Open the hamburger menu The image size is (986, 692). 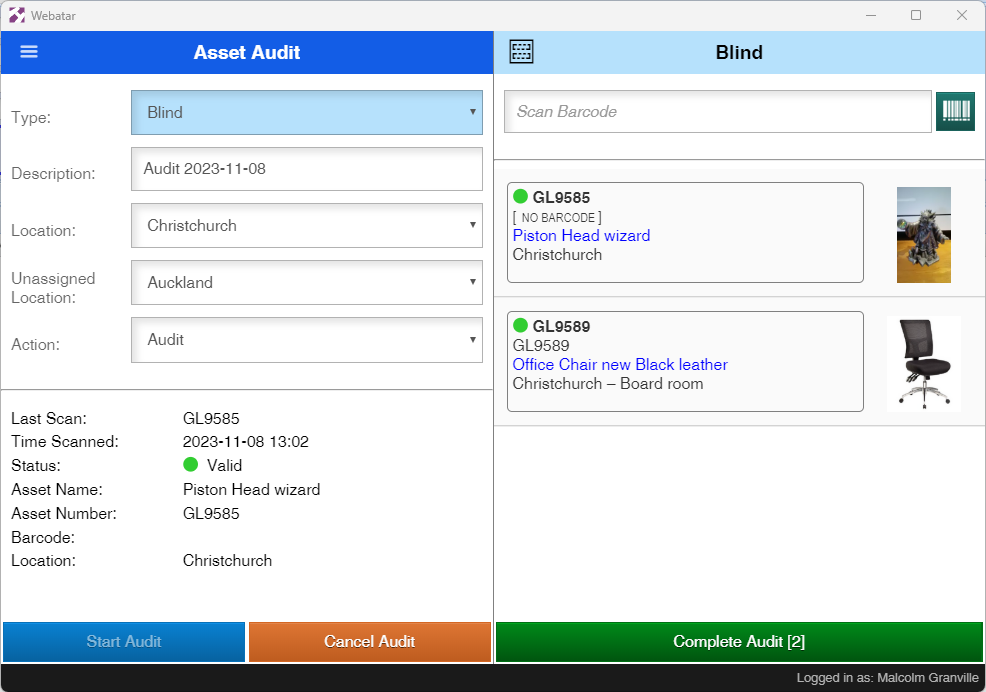pyautogui.click(x=29, y=52)
